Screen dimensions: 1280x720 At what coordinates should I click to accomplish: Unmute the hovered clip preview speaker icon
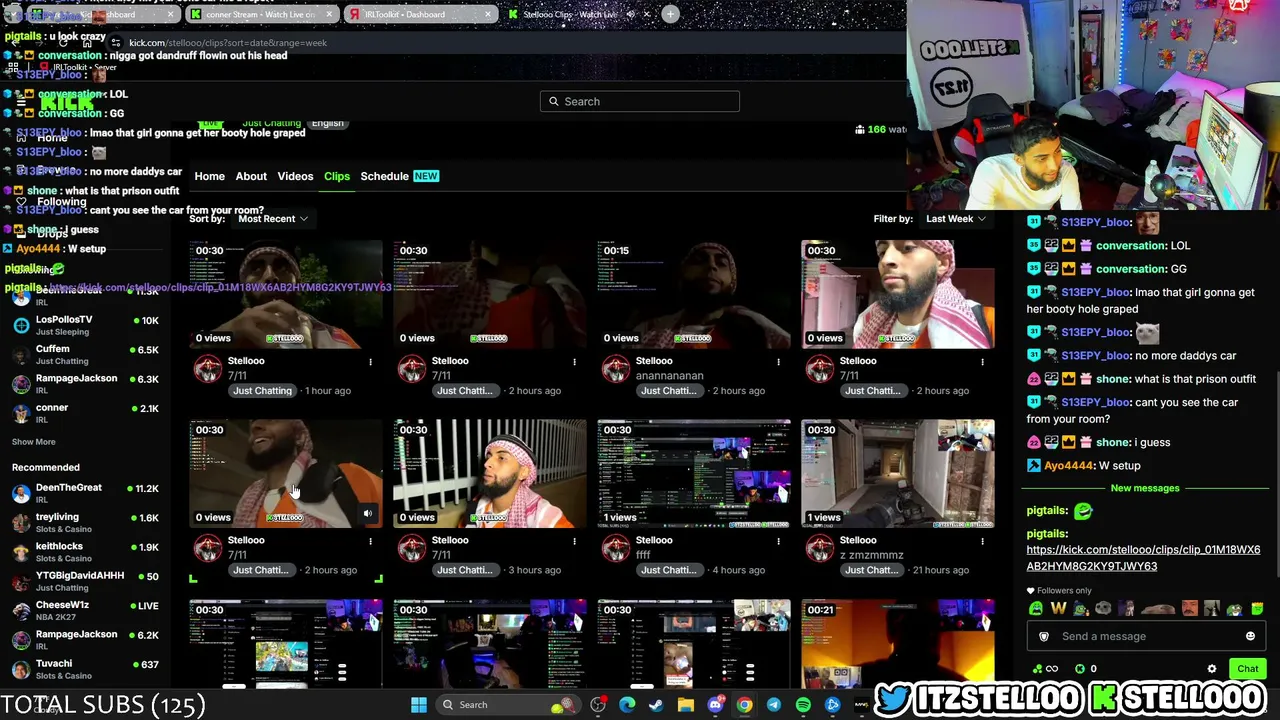coord(368,514)
